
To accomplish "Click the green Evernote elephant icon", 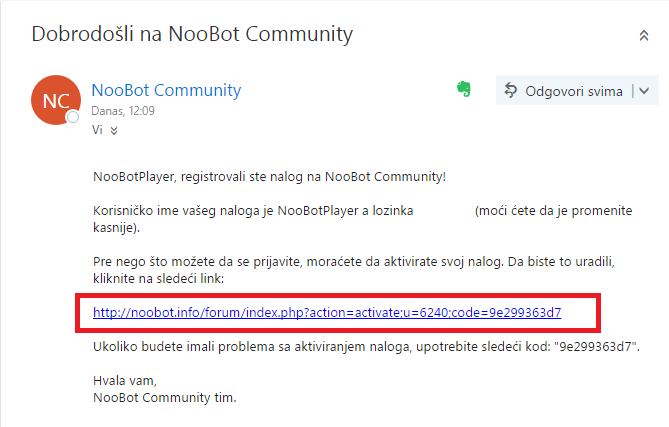I will click(x=464, y=90).
